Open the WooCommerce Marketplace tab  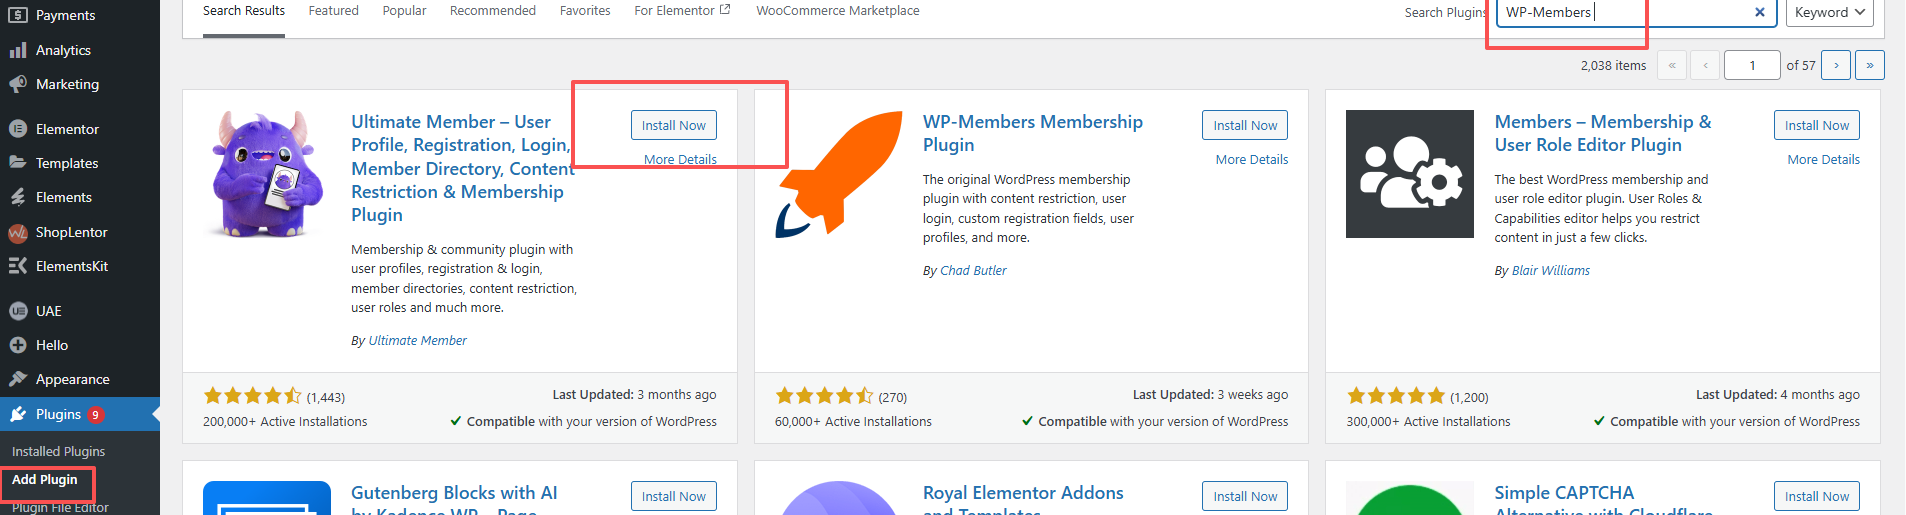(838, 11)
